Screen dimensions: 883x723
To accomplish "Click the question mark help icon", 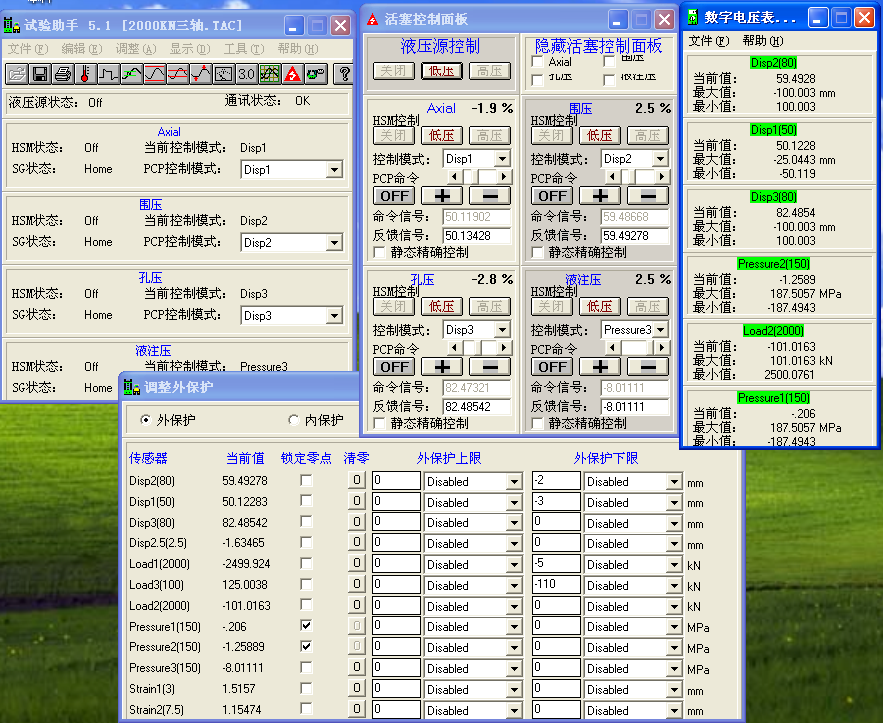I will (344, 74).
